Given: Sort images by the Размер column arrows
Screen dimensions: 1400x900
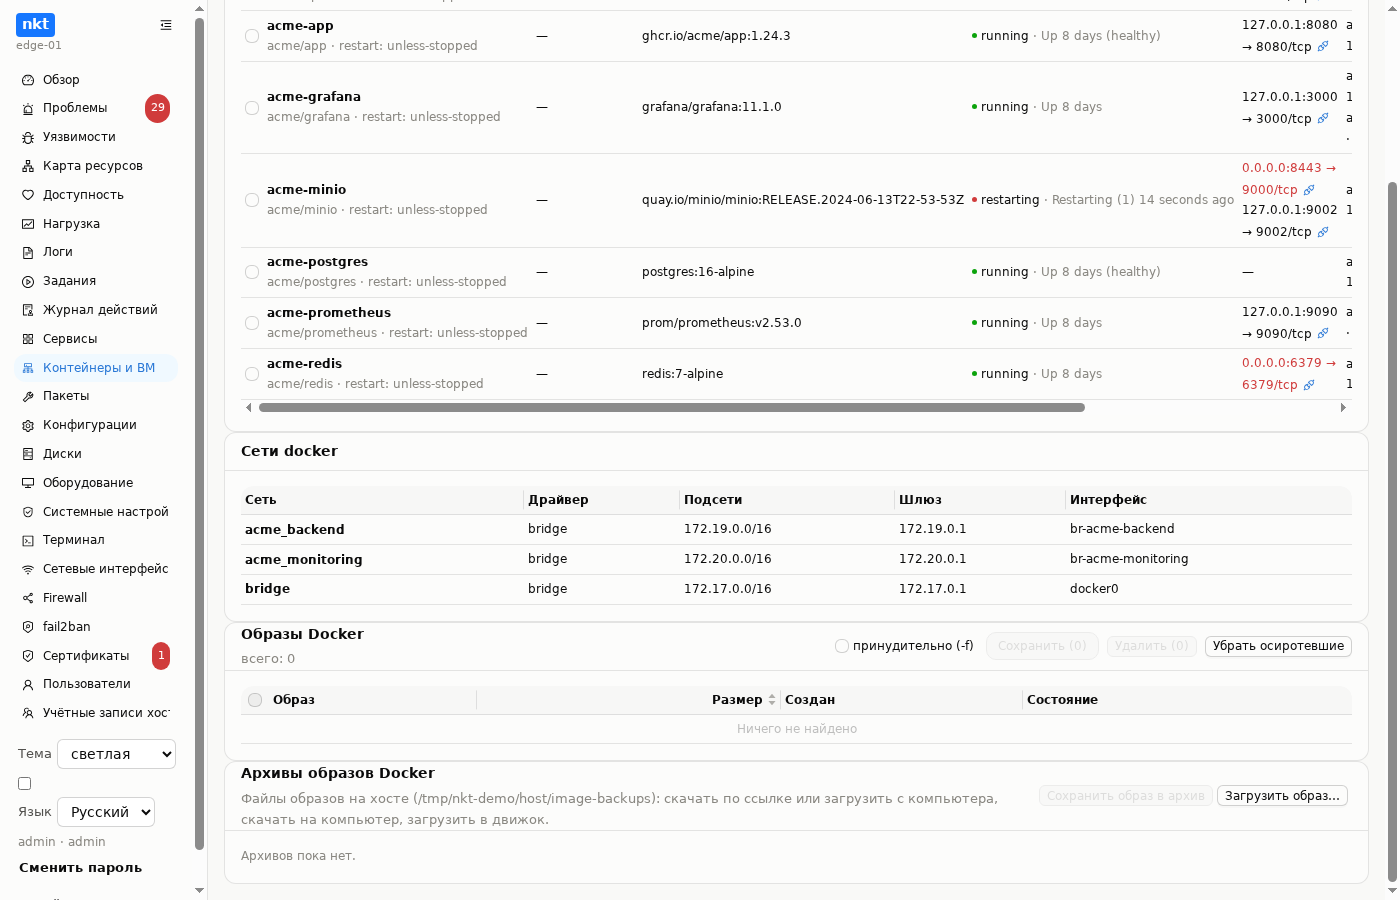Looking at the screenshot, I should [771, 700].
